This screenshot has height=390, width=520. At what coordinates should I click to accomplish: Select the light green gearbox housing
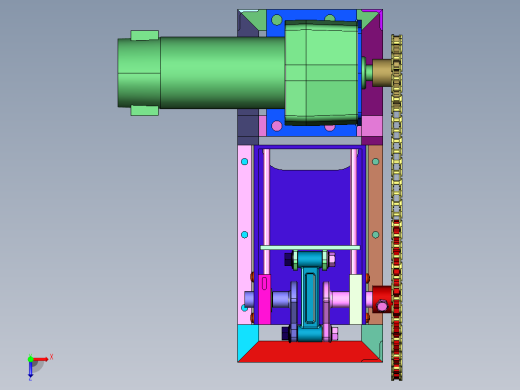[322, 72]
